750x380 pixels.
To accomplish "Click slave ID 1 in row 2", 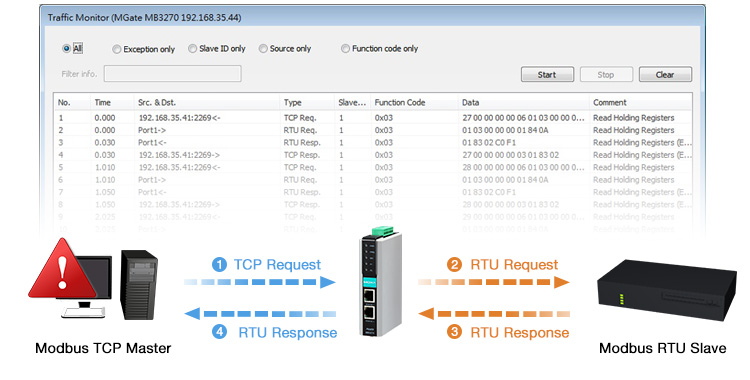I will tap(341, 130).
